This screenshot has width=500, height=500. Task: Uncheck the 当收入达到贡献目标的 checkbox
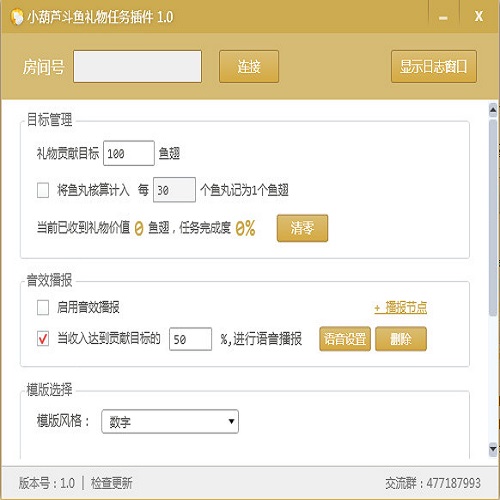click(x=43, y=339)
